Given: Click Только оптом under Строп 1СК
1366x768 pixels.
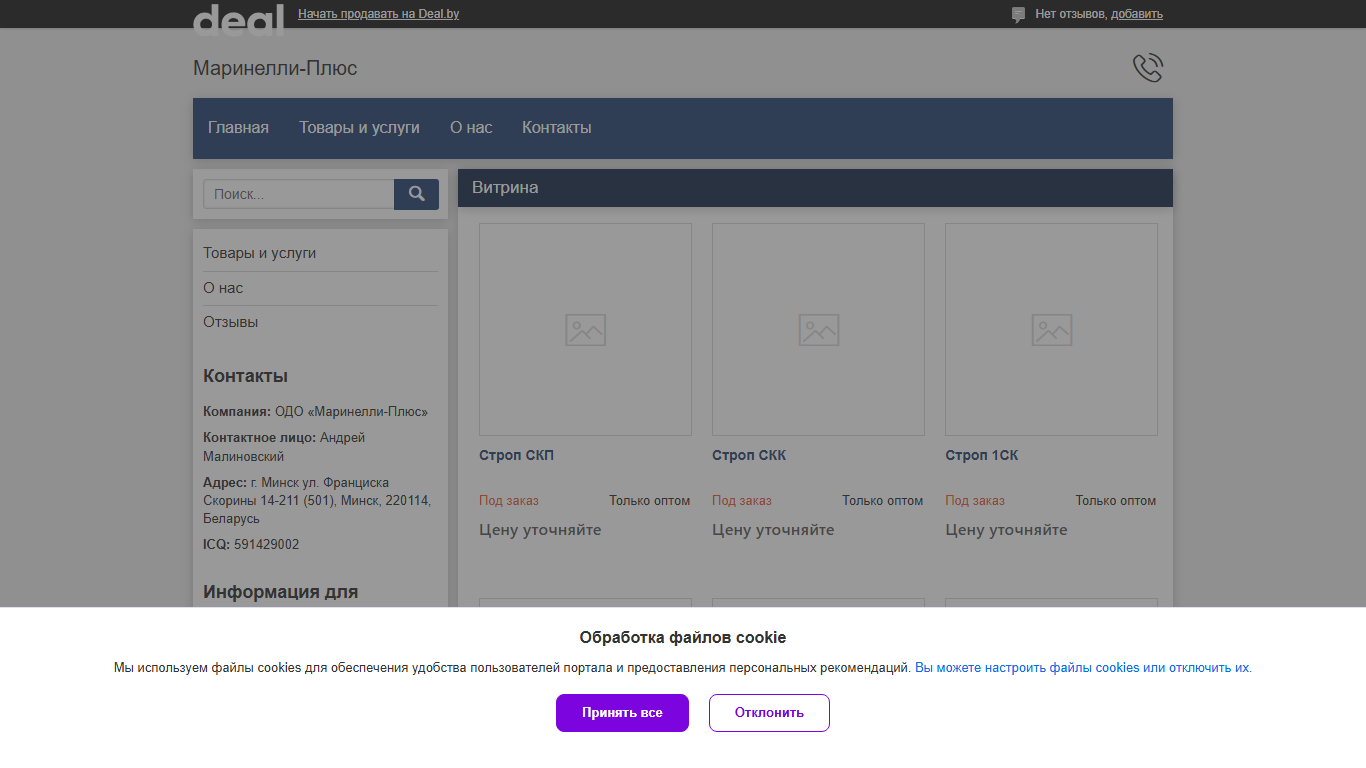Looking at the screenshot, I should pos(1116,501).
